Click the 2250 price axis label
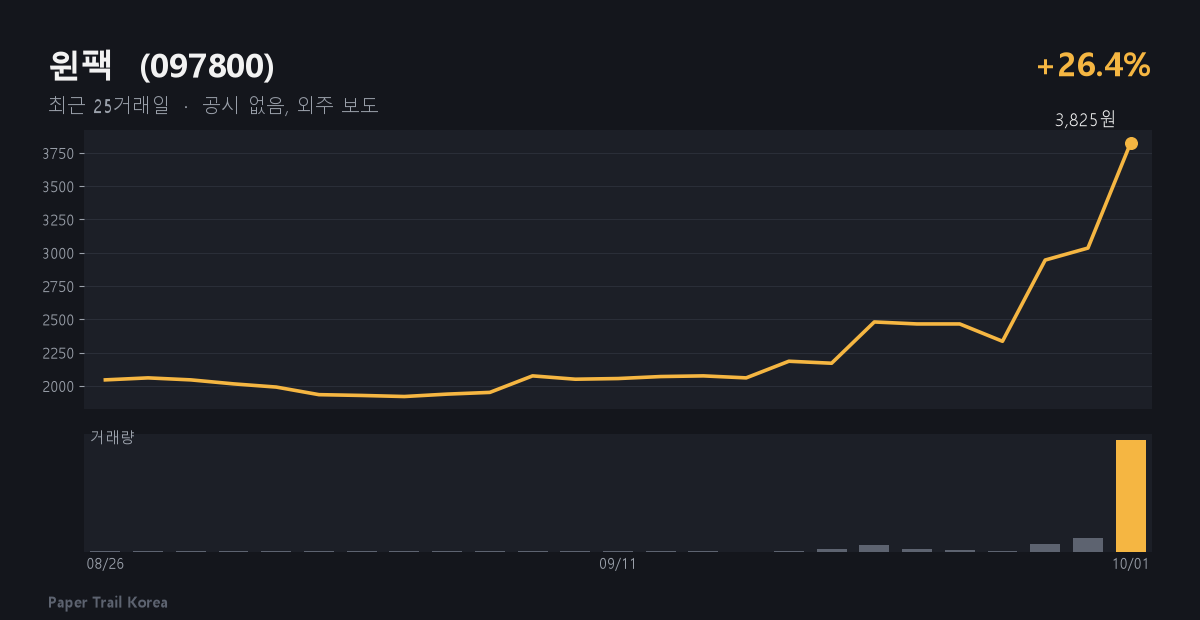 58,353
